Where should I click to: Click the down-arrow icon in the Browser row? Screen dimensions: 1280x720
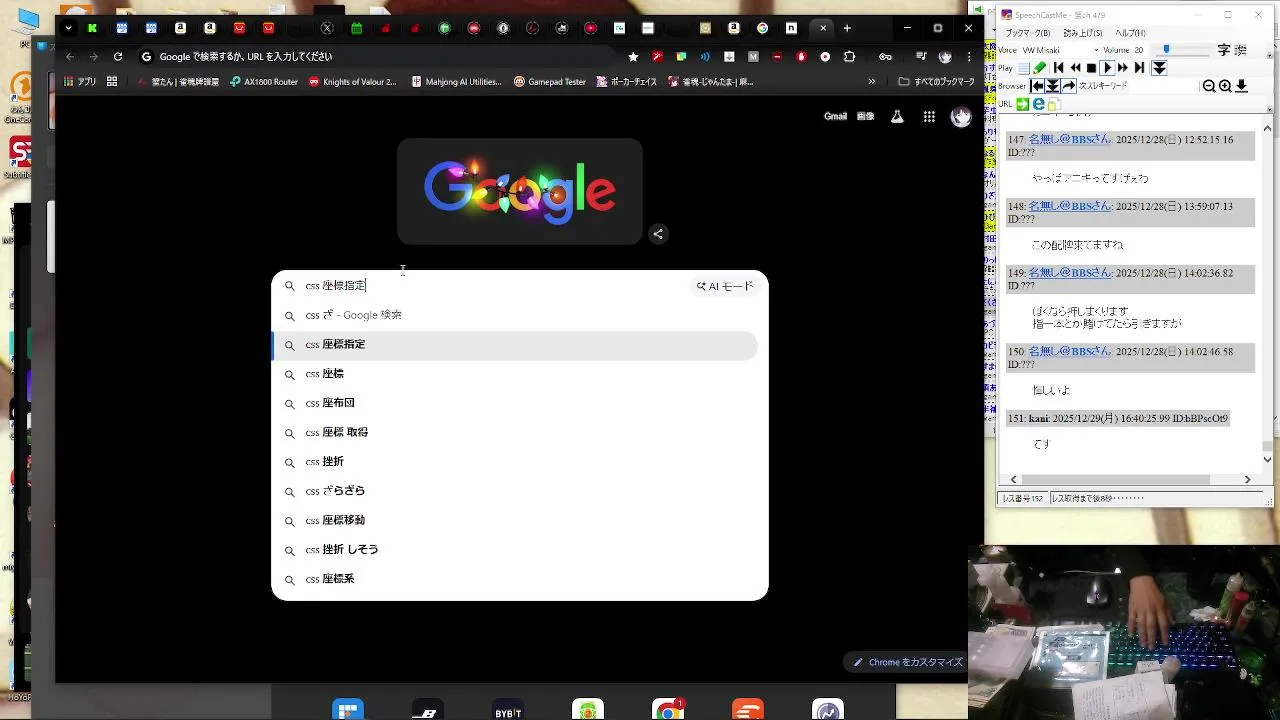click(1053, 86)
